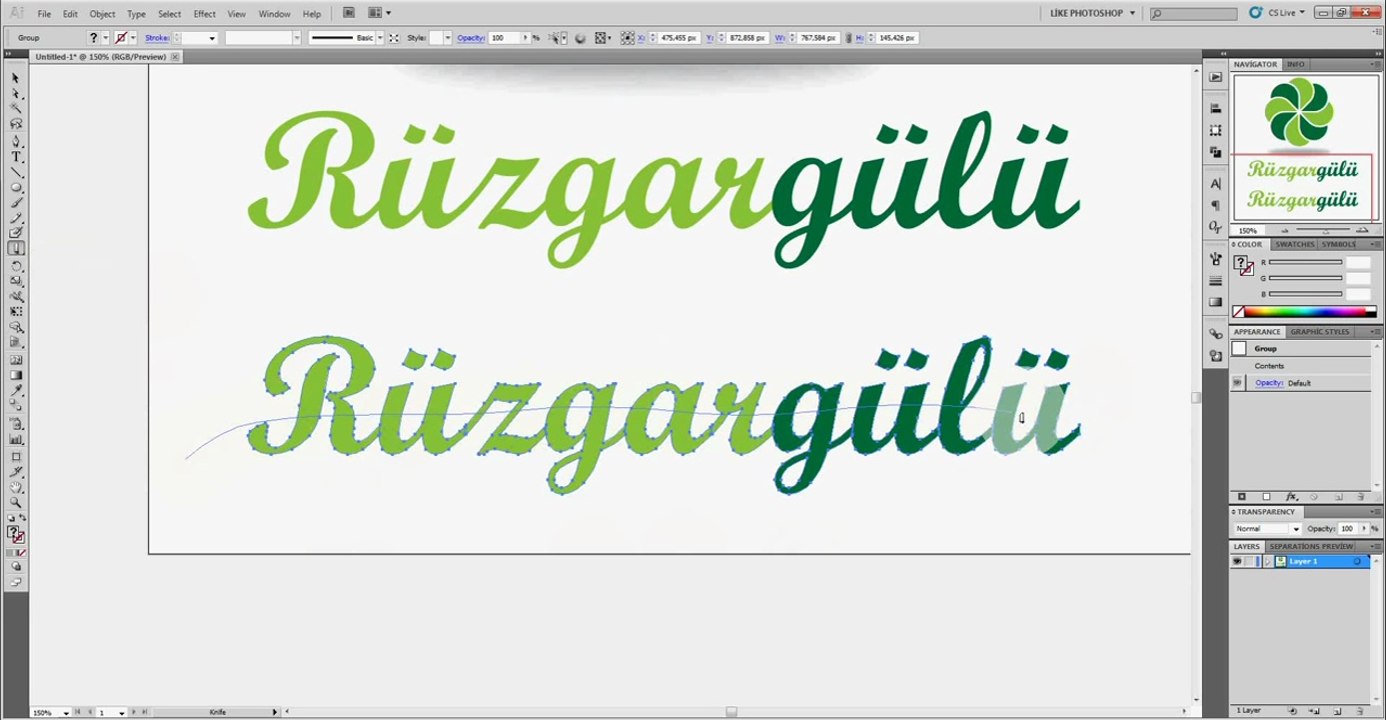Open the Effect menu

(204, 14)
